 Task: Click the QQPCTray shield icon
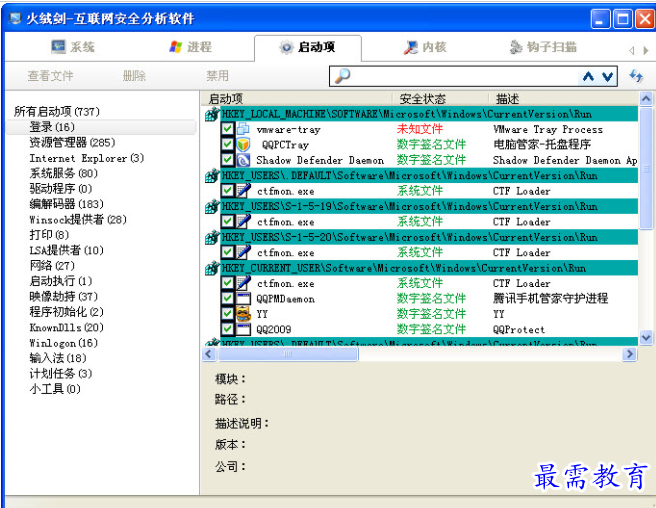[x=243, y=144]
